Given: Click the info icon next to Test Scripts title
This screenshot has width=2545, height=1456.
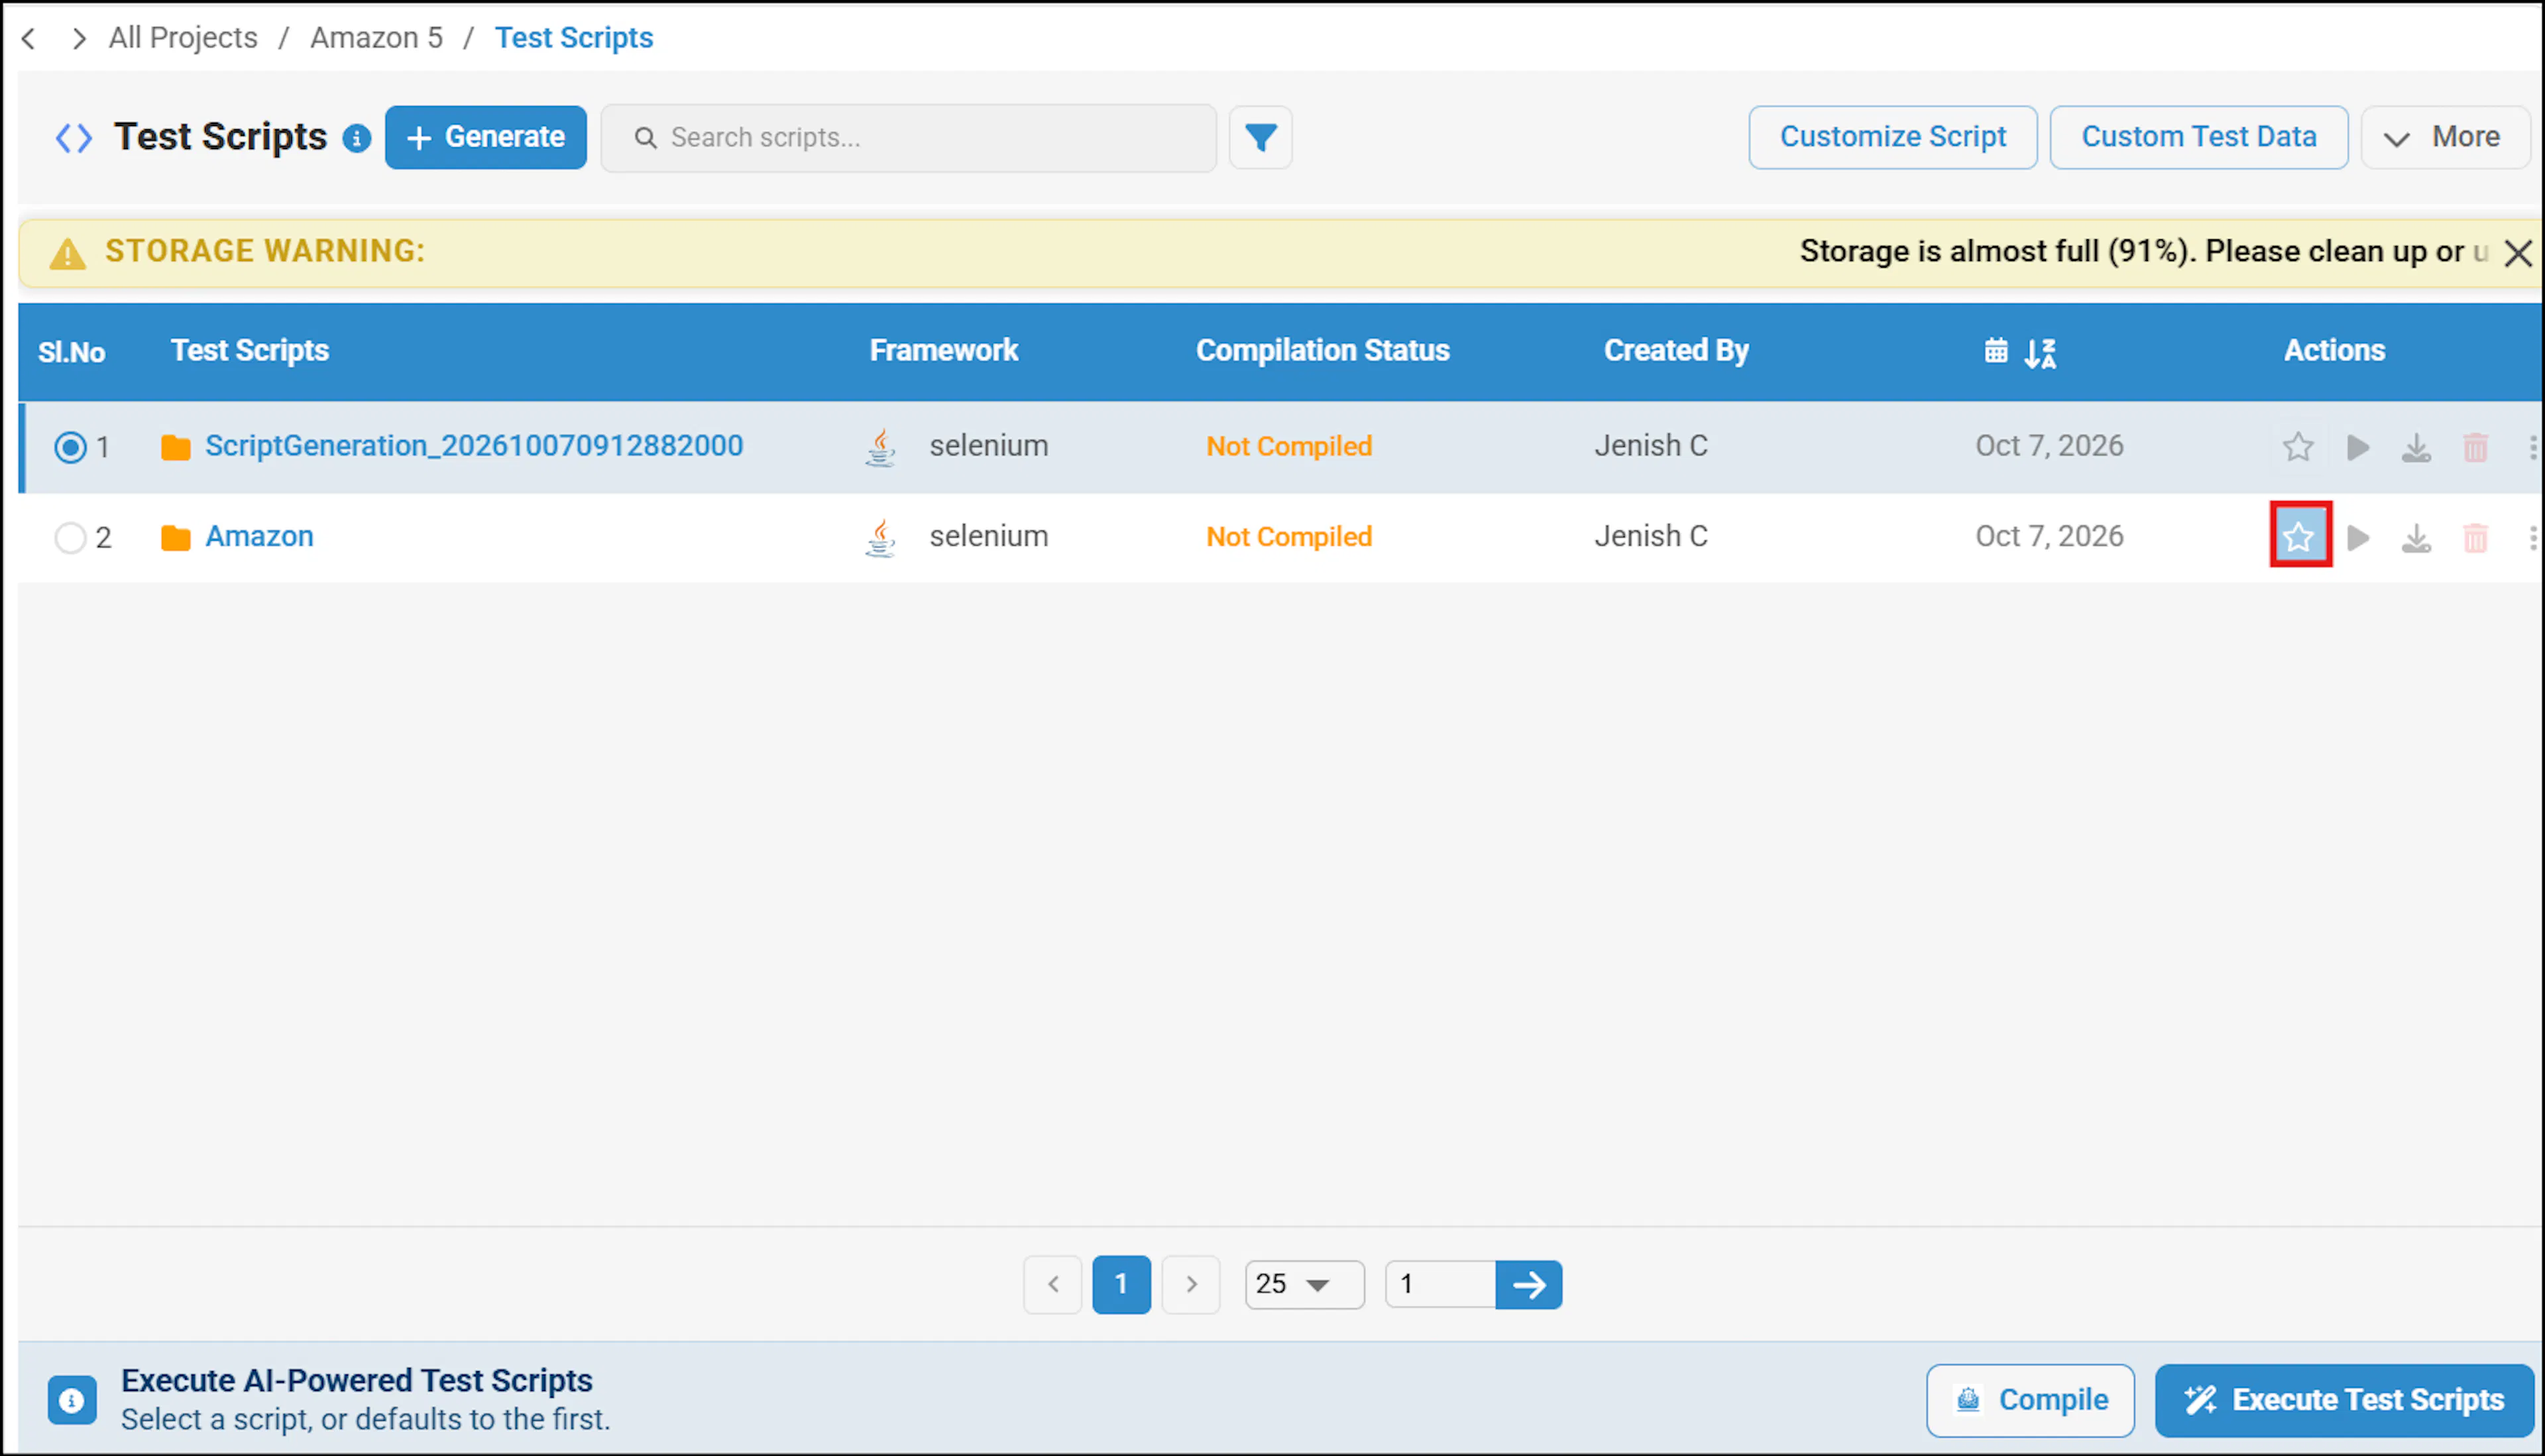Looking at the screenshot, I should click(356, 138).
